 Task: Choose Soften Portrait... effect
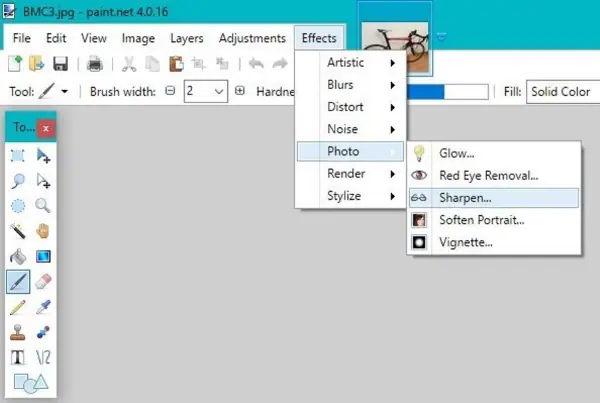coord(494,220)
